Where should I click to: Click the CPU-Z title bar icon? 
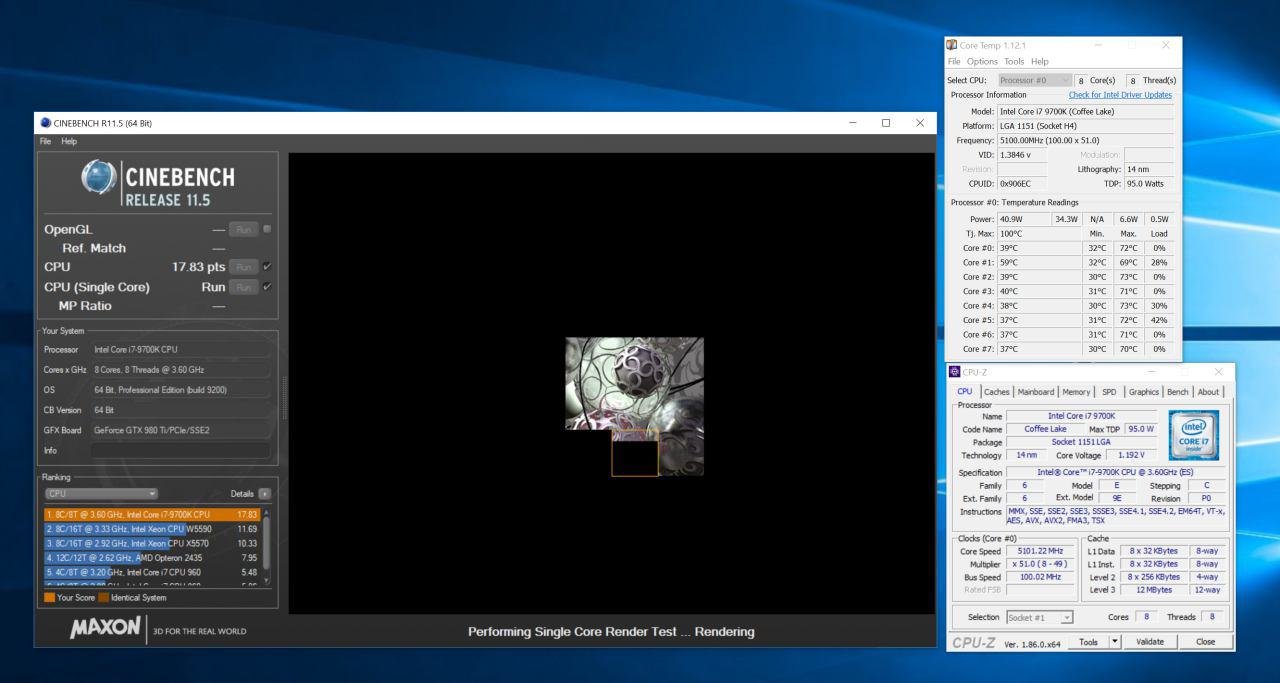(x=956, y=372)
